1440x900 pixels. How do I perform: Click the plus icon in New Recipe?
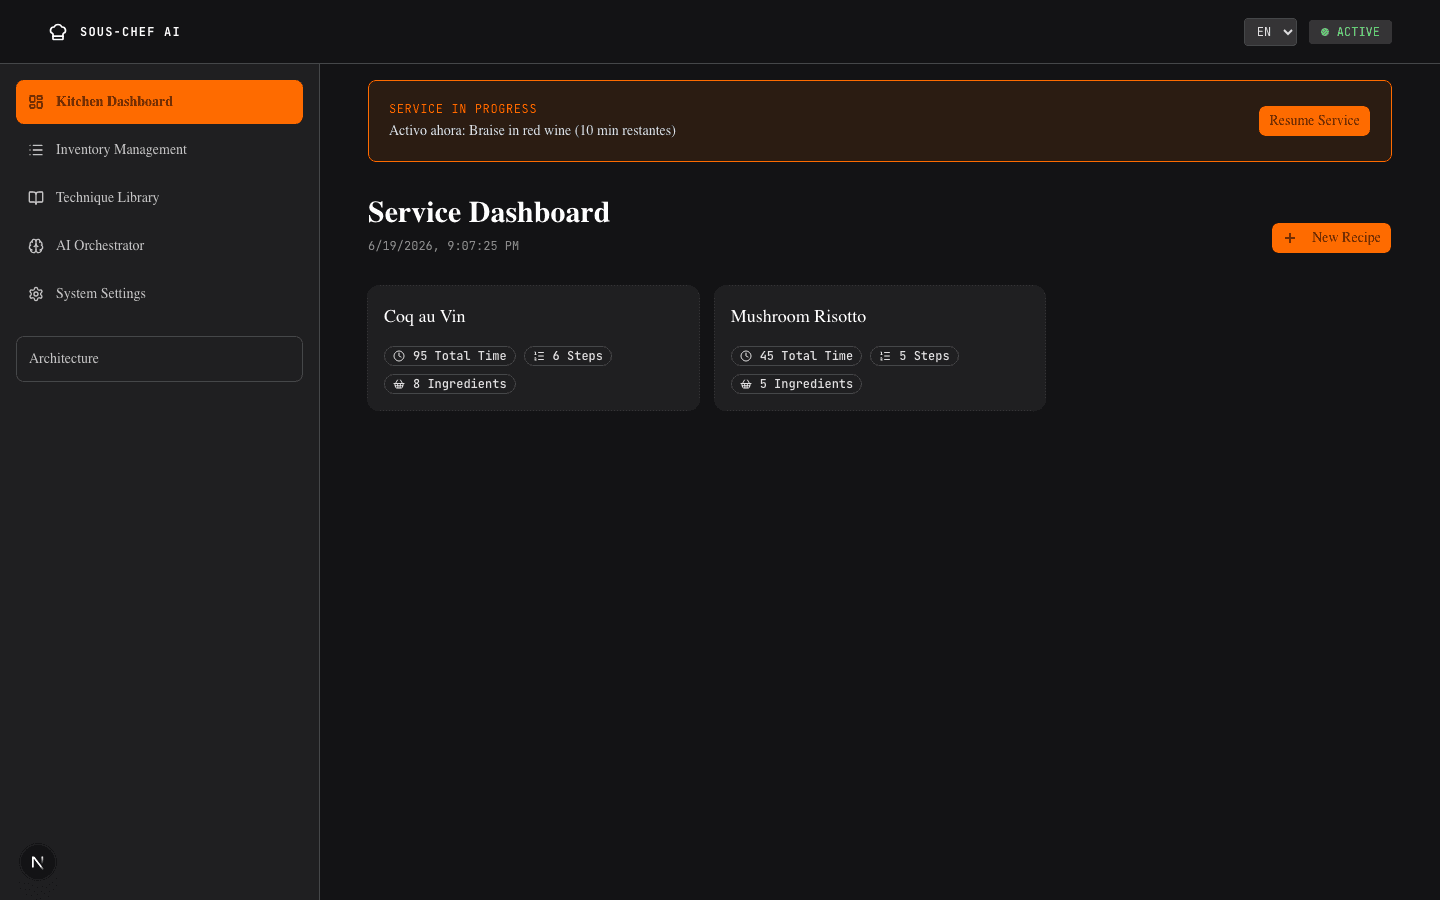click(1290, 238)
